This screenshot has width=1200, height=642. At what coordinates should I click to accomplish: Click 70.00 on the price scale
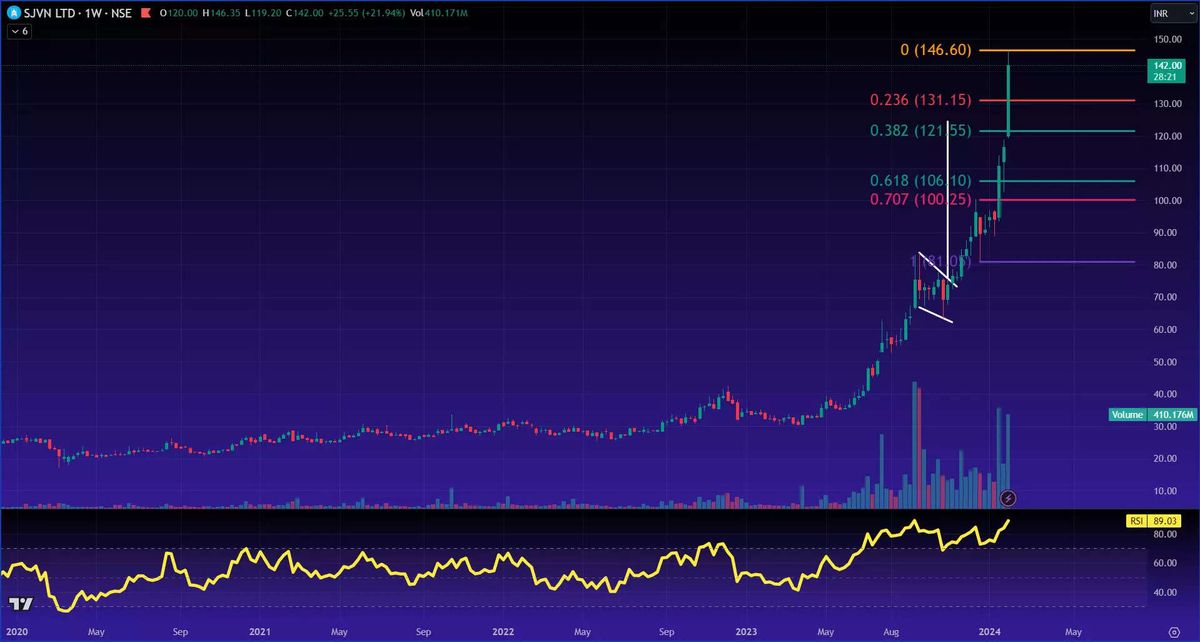(1164, 297)
